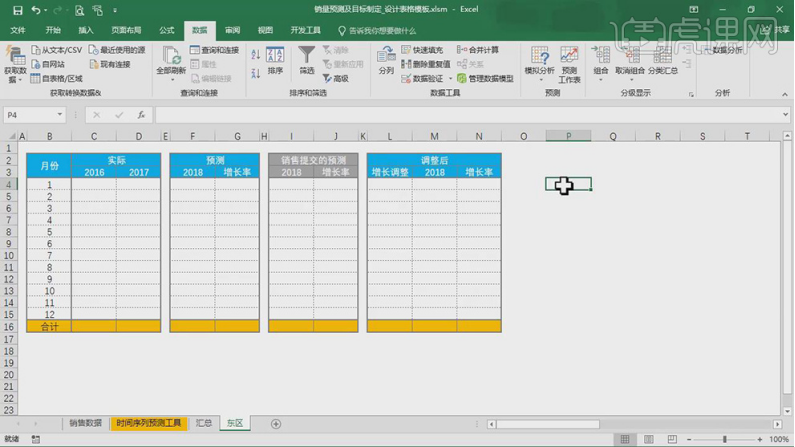Add a new sheet with plus button
Viewport: 795px width, 447px height.
pos(276,424)
